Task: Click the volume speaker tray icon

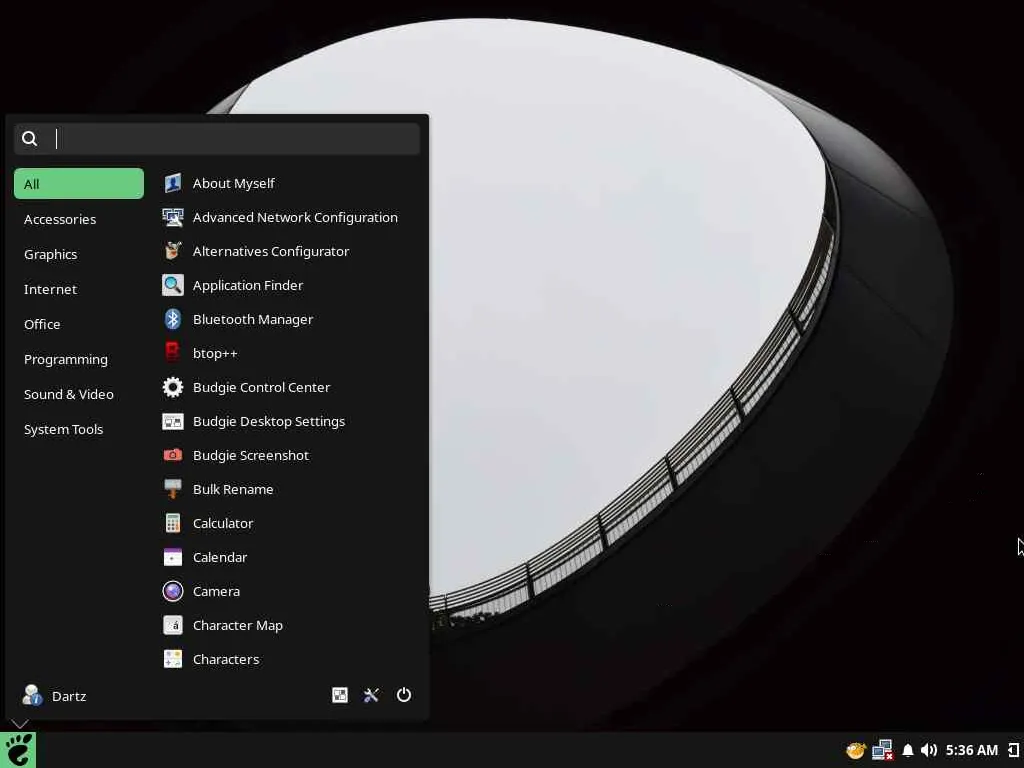Action: [x=929, y=750]
